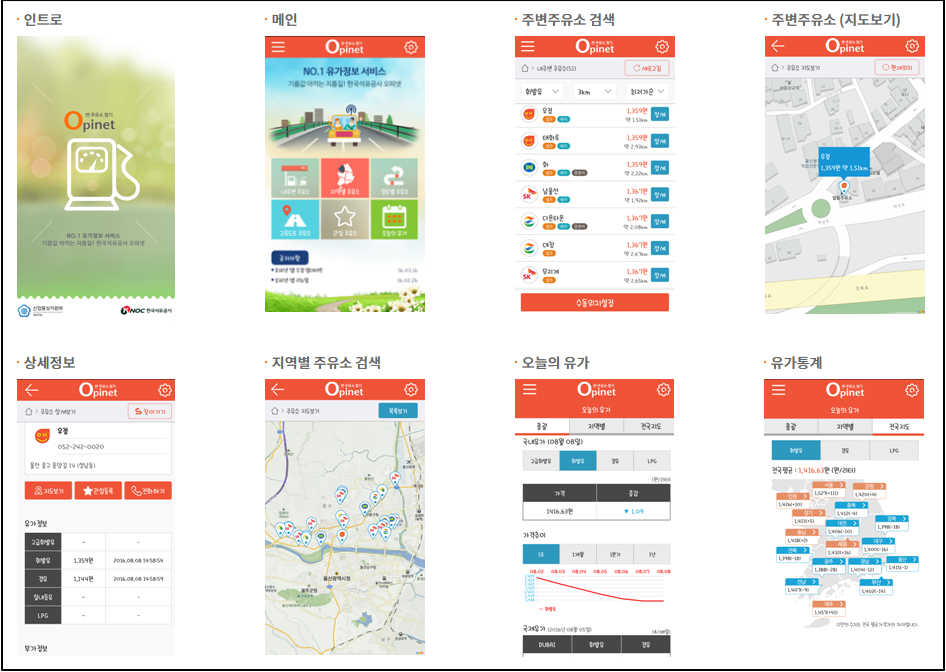
Task: Expand the 최저가순 sort order dropdown
Action: point(647,92)
